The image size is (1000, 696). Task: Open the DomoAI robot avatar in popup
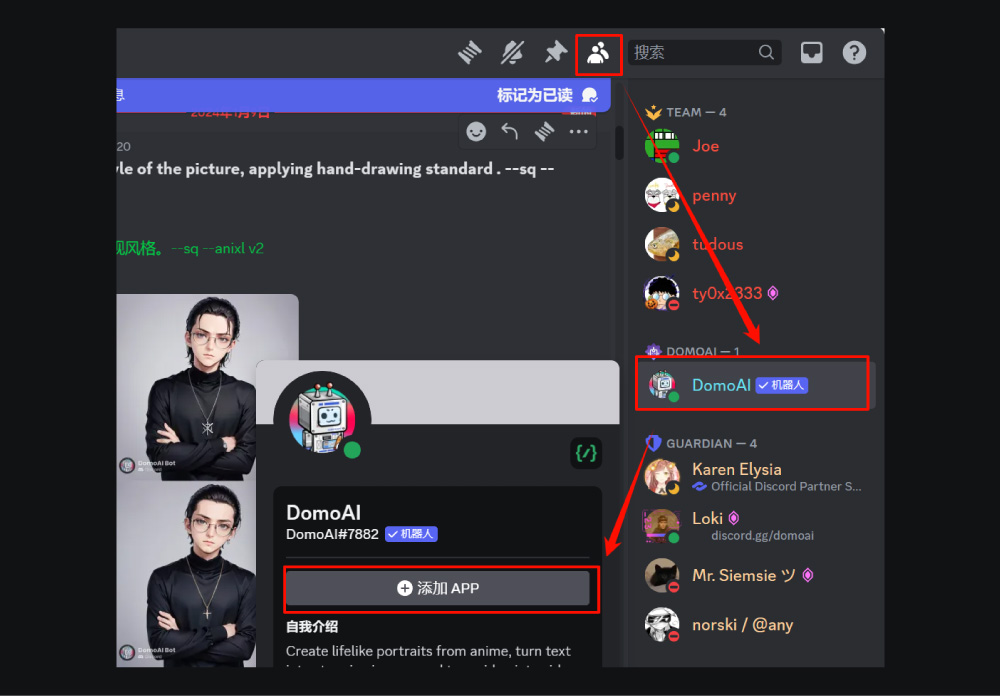(322, 418)
